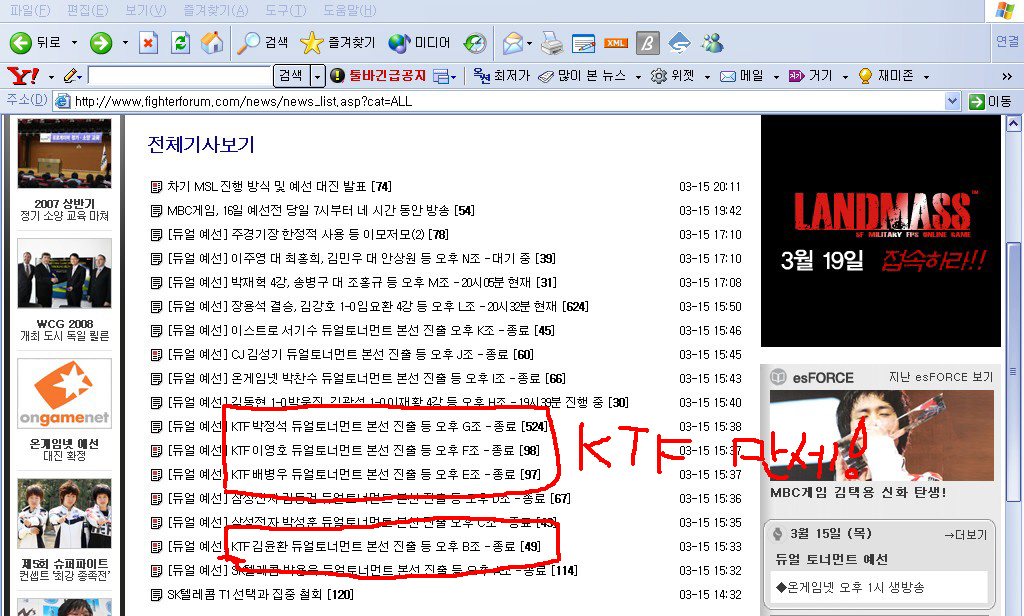Show more Yahoo toolbar items with the » chevron
Viewport: 1024px width, 616px height.
tap(1006, 77)
